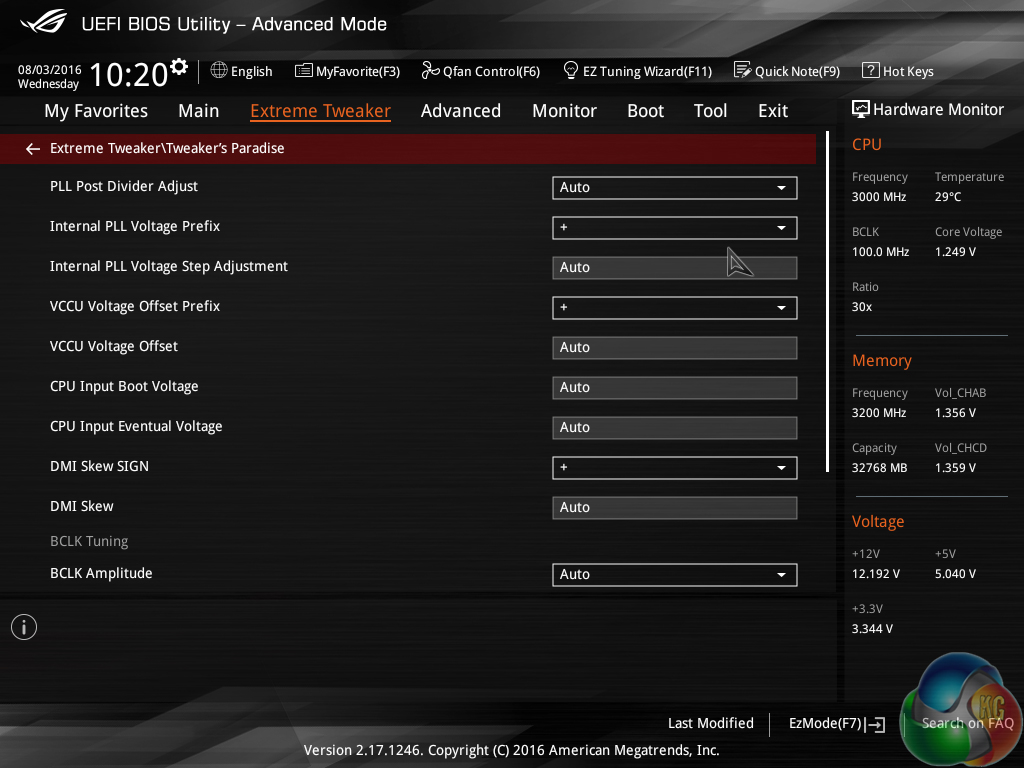
Task: Open the Extreme Tweaker tab
Action: point(321,111)
